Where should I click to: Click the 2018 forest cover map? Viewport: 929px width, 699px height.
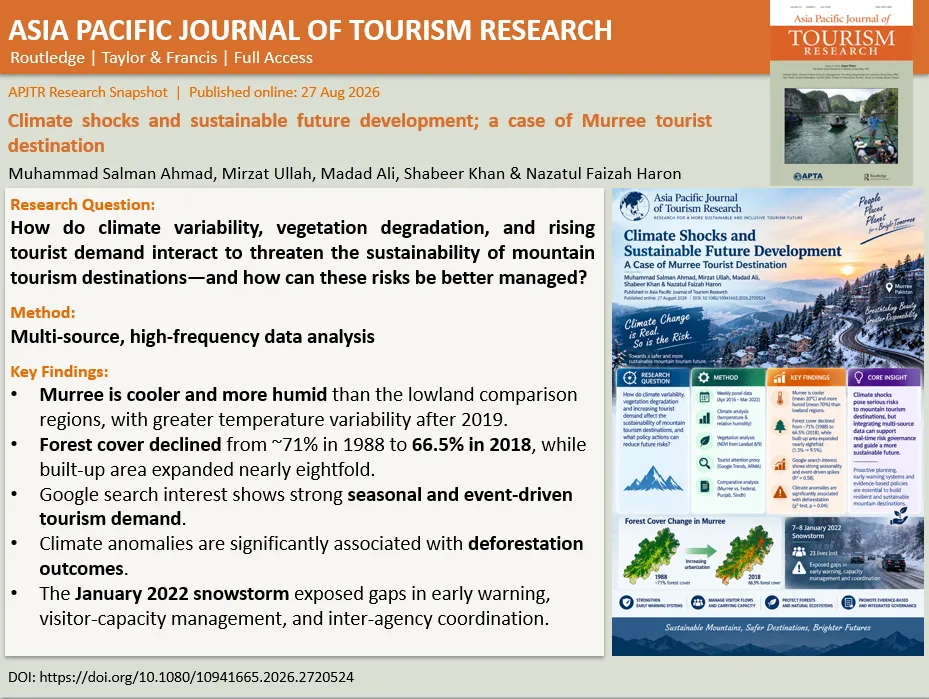[744, 554]
